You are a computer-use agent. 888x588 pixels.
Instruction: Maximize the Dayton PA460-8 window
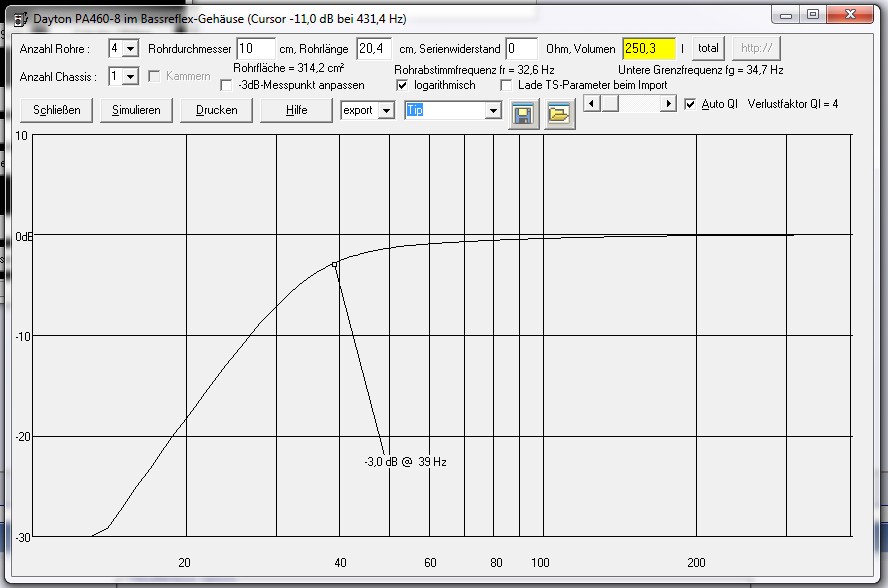(x=813, y=15)
